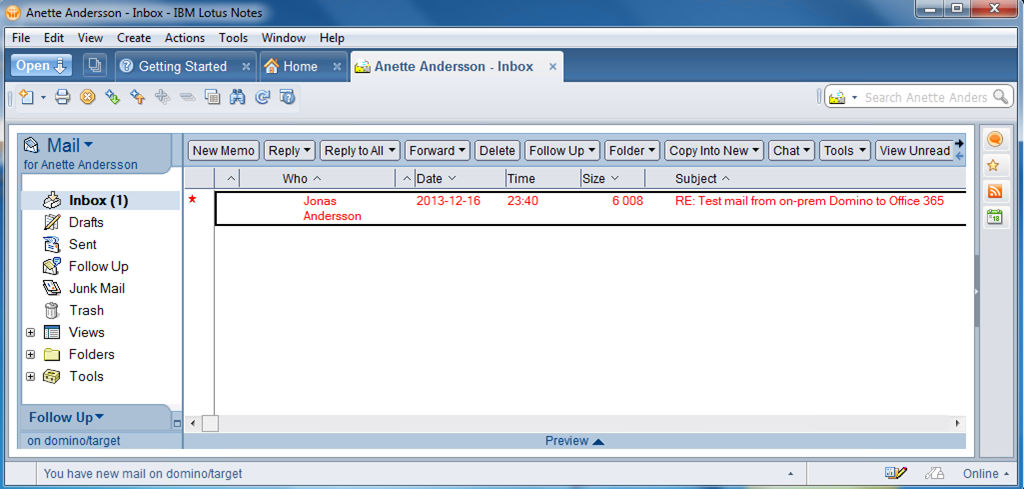Click the thumbnails icon next to Open
This screenshot has height=489, width=1024.
[x=95, y=65]
